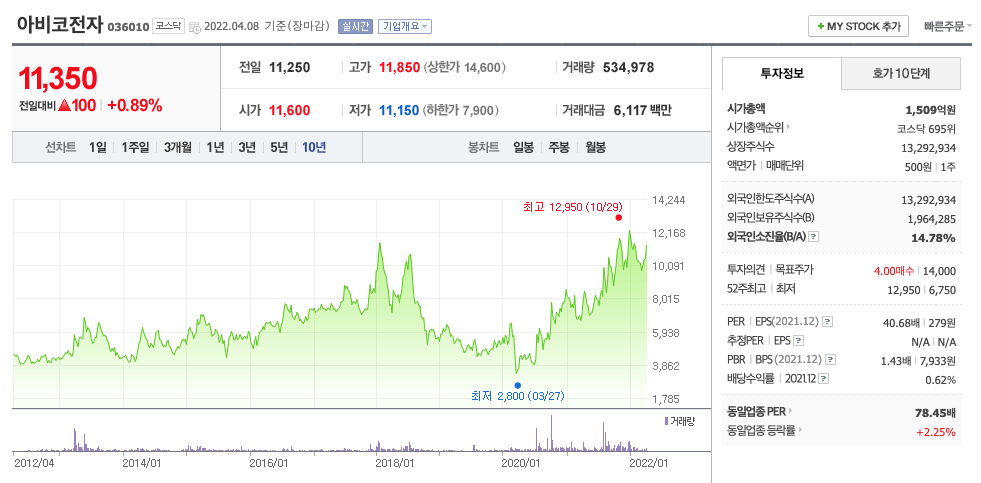
Task: Click the 액면가 label
Action: (x=741, y=166)
